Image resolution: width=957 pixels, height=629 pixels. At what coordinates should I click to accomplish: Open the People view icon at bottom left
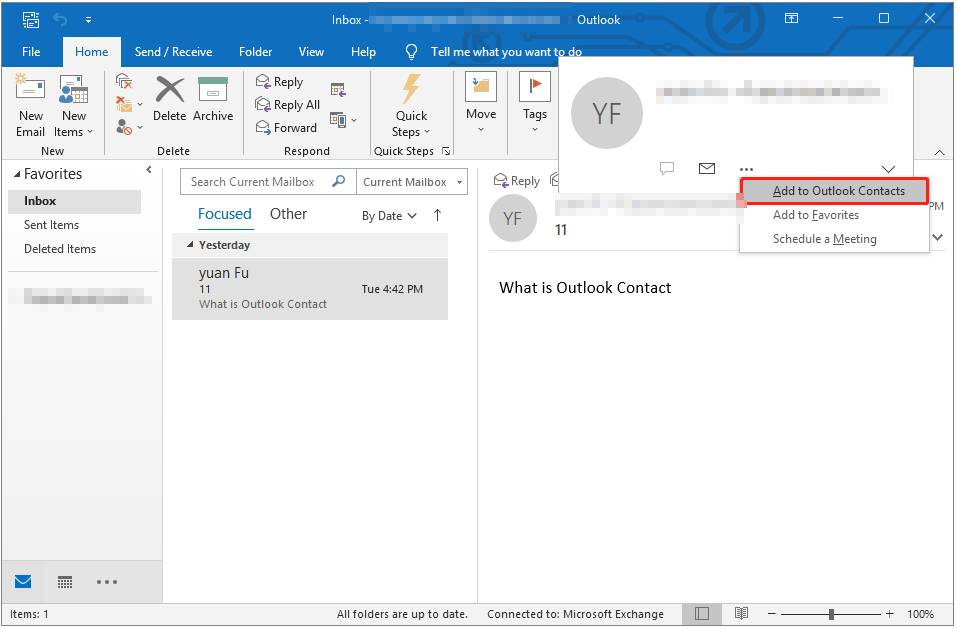click(107, 582)
